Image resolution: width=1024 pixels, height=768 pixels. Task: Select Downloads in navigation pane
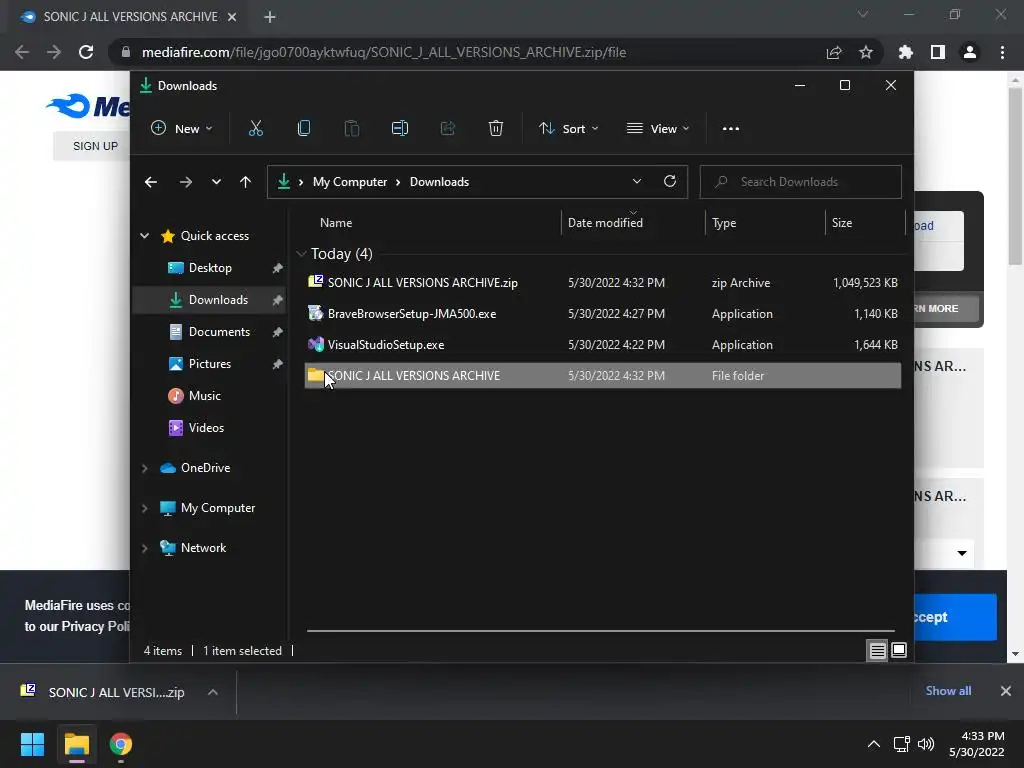tap(210, 300)
